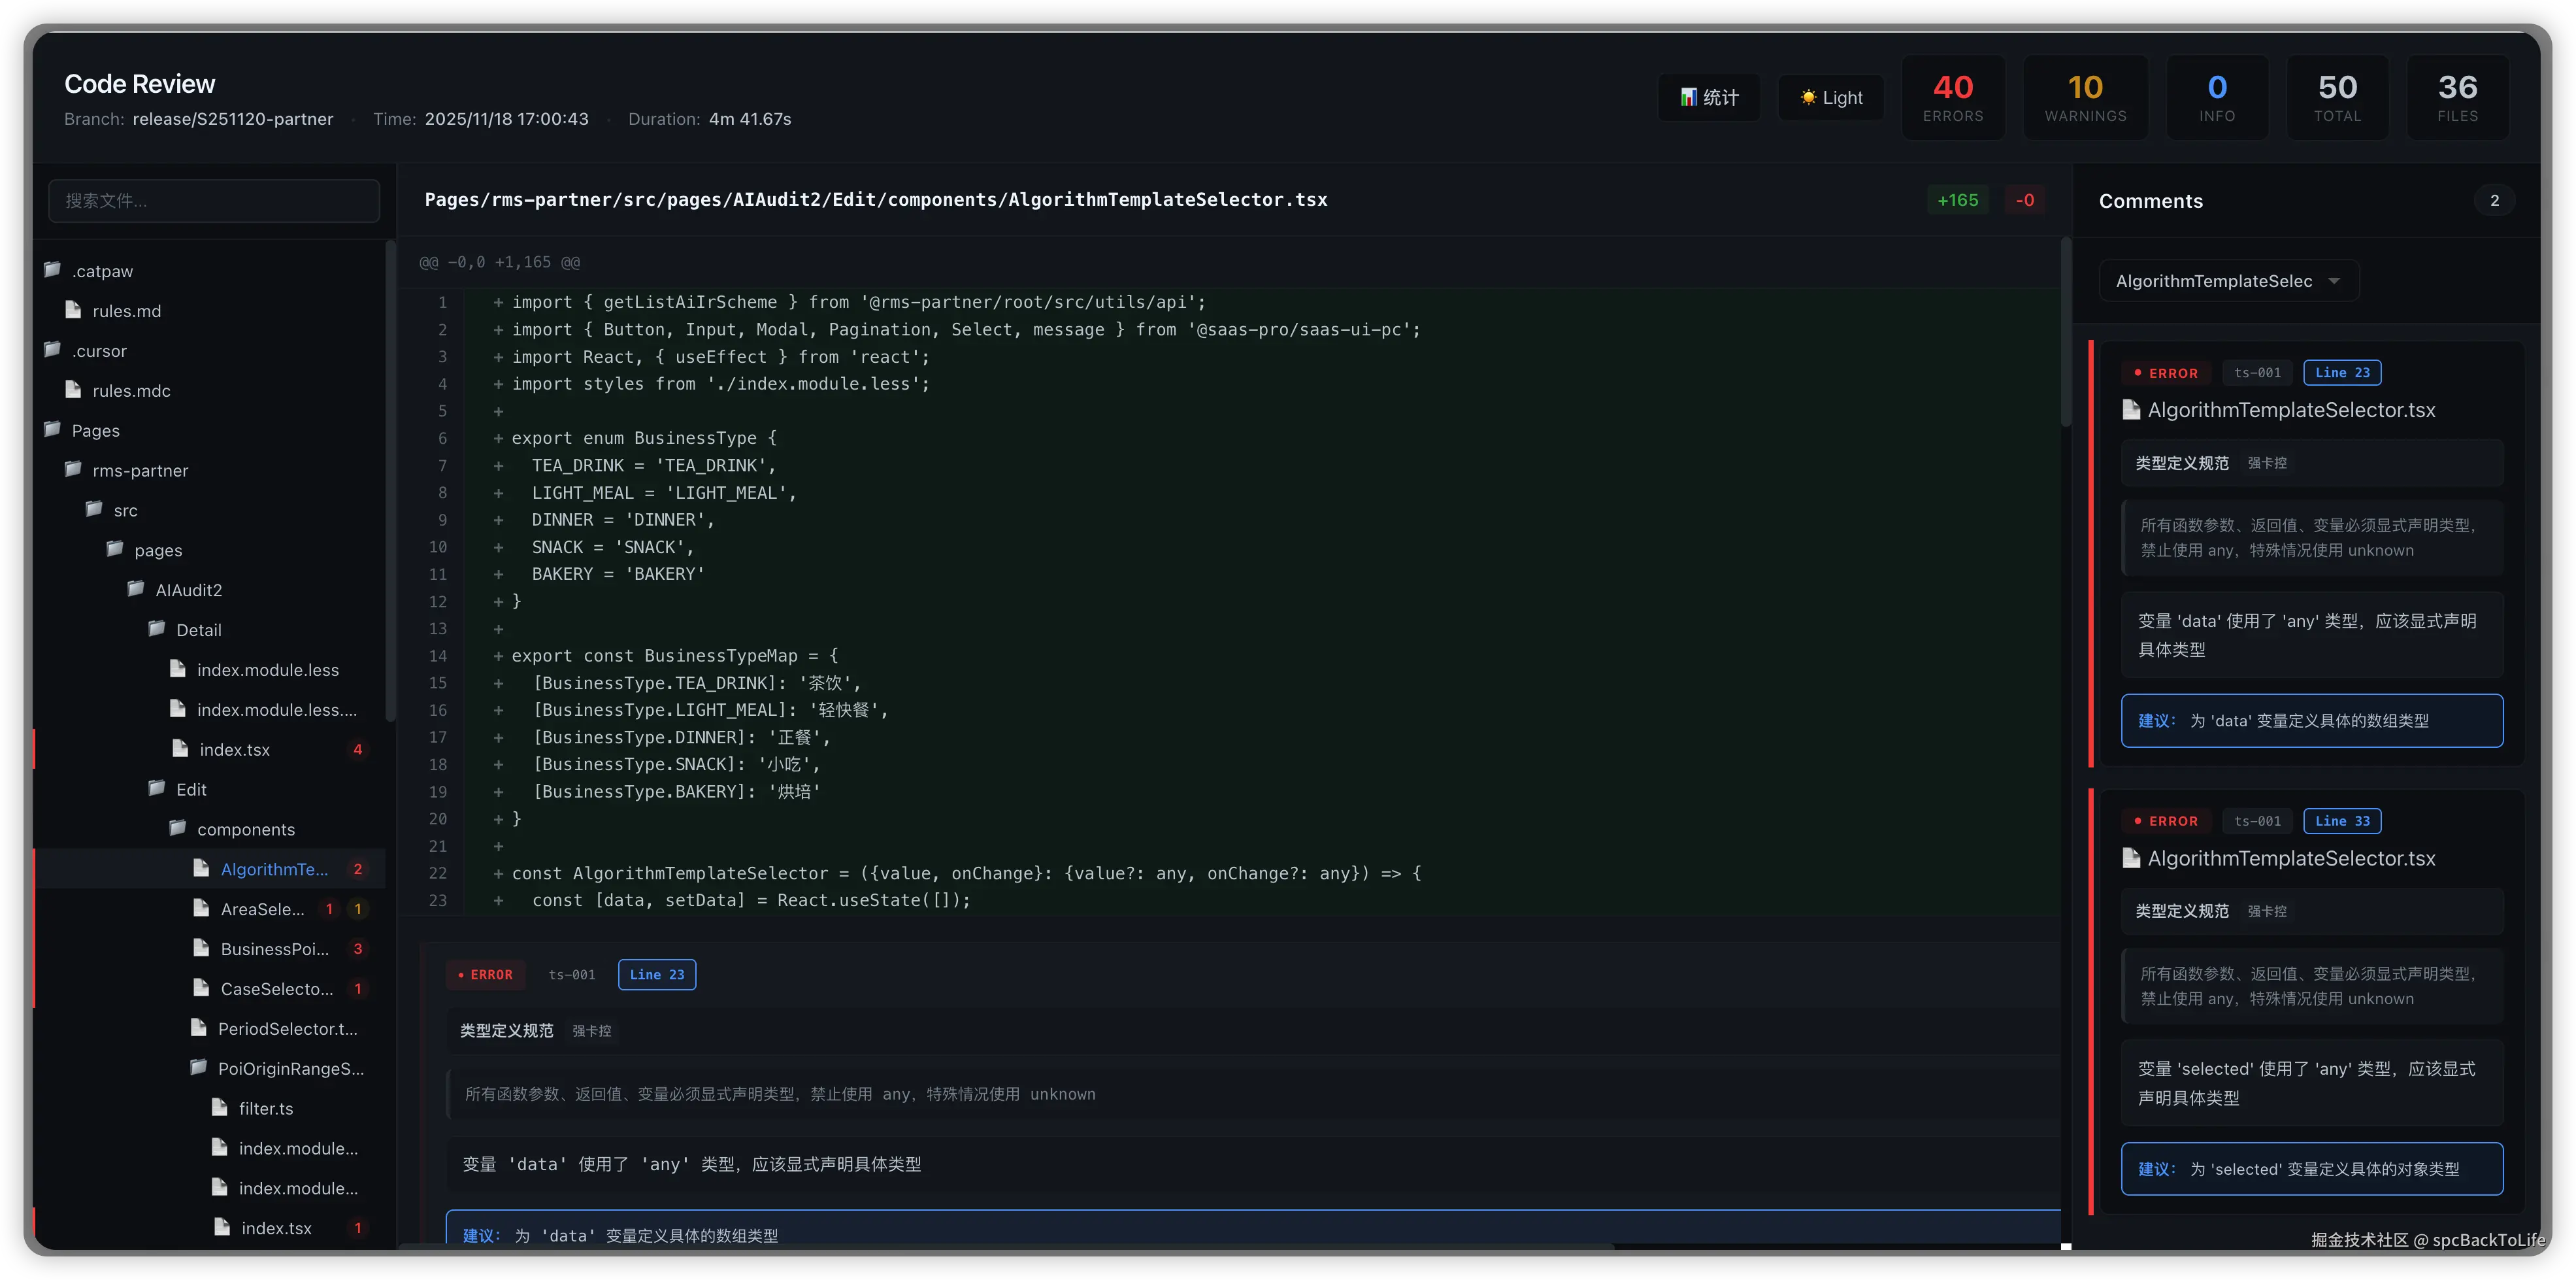Collapse the Detail folder

198,630
